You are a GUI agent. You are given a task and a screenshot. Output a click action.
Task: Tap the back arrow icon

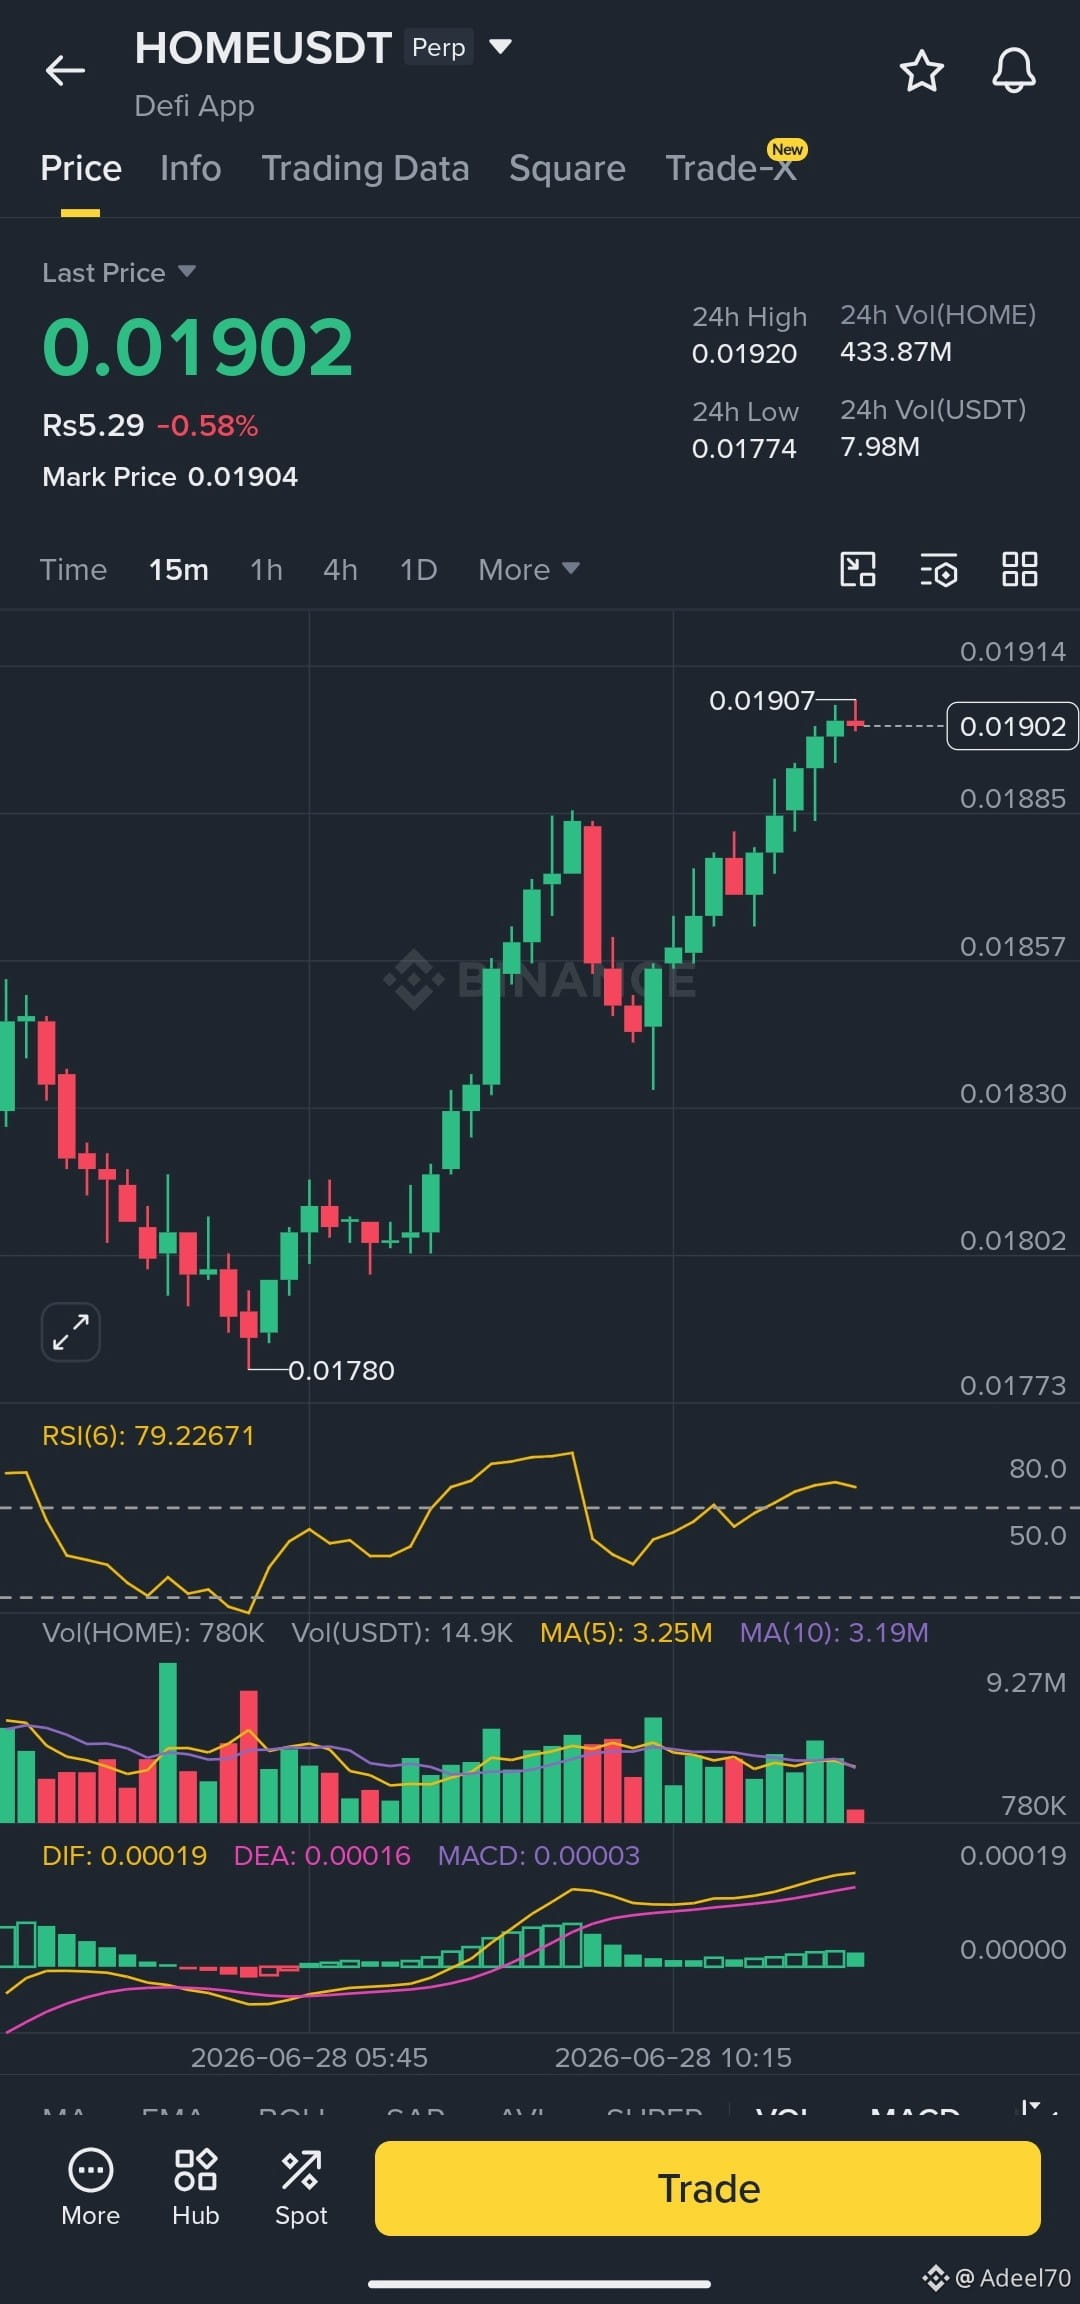[x=65, y=70]
